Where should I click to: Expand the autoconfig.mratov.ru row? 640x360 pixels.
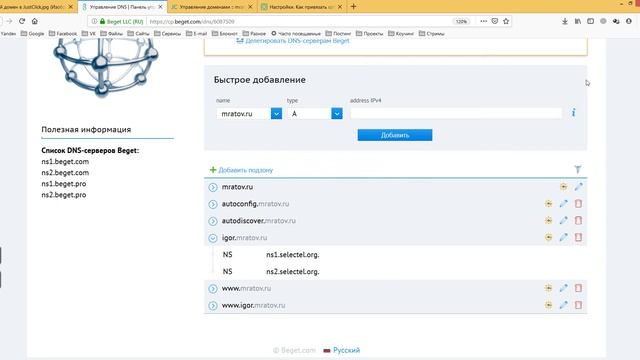pos(213,204)
